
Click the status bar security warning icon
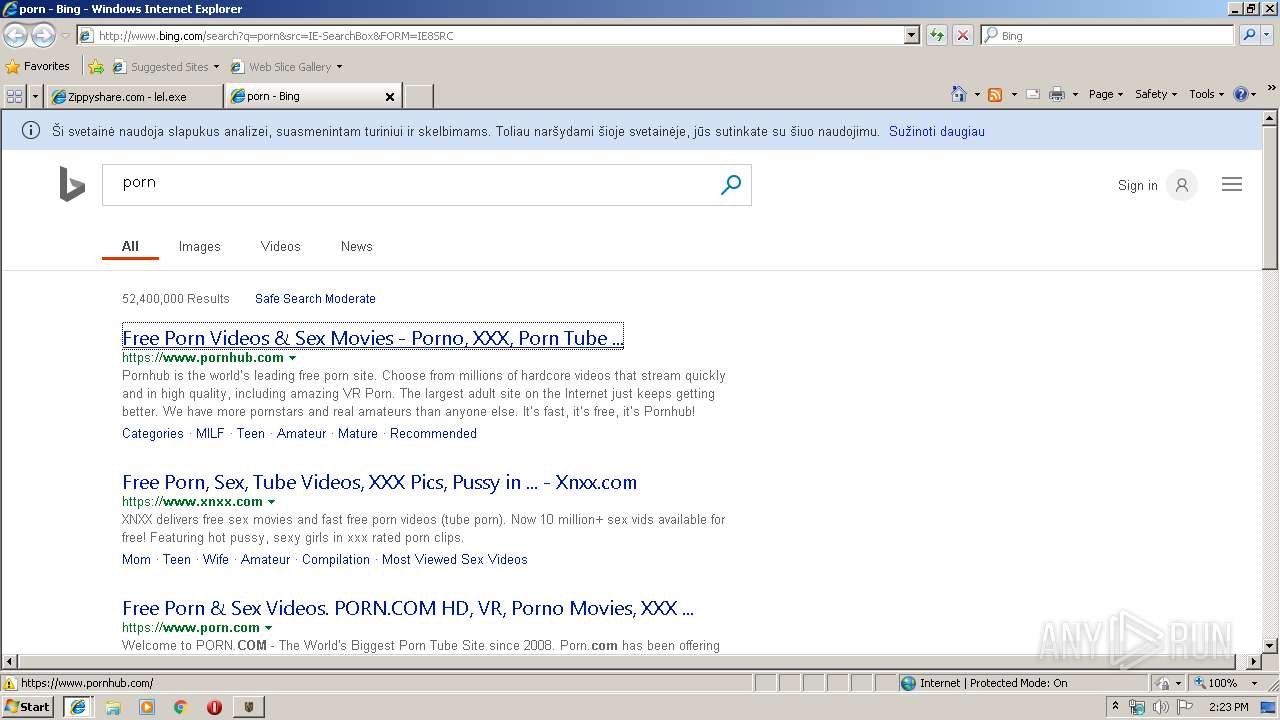click(x=10, y=684)
